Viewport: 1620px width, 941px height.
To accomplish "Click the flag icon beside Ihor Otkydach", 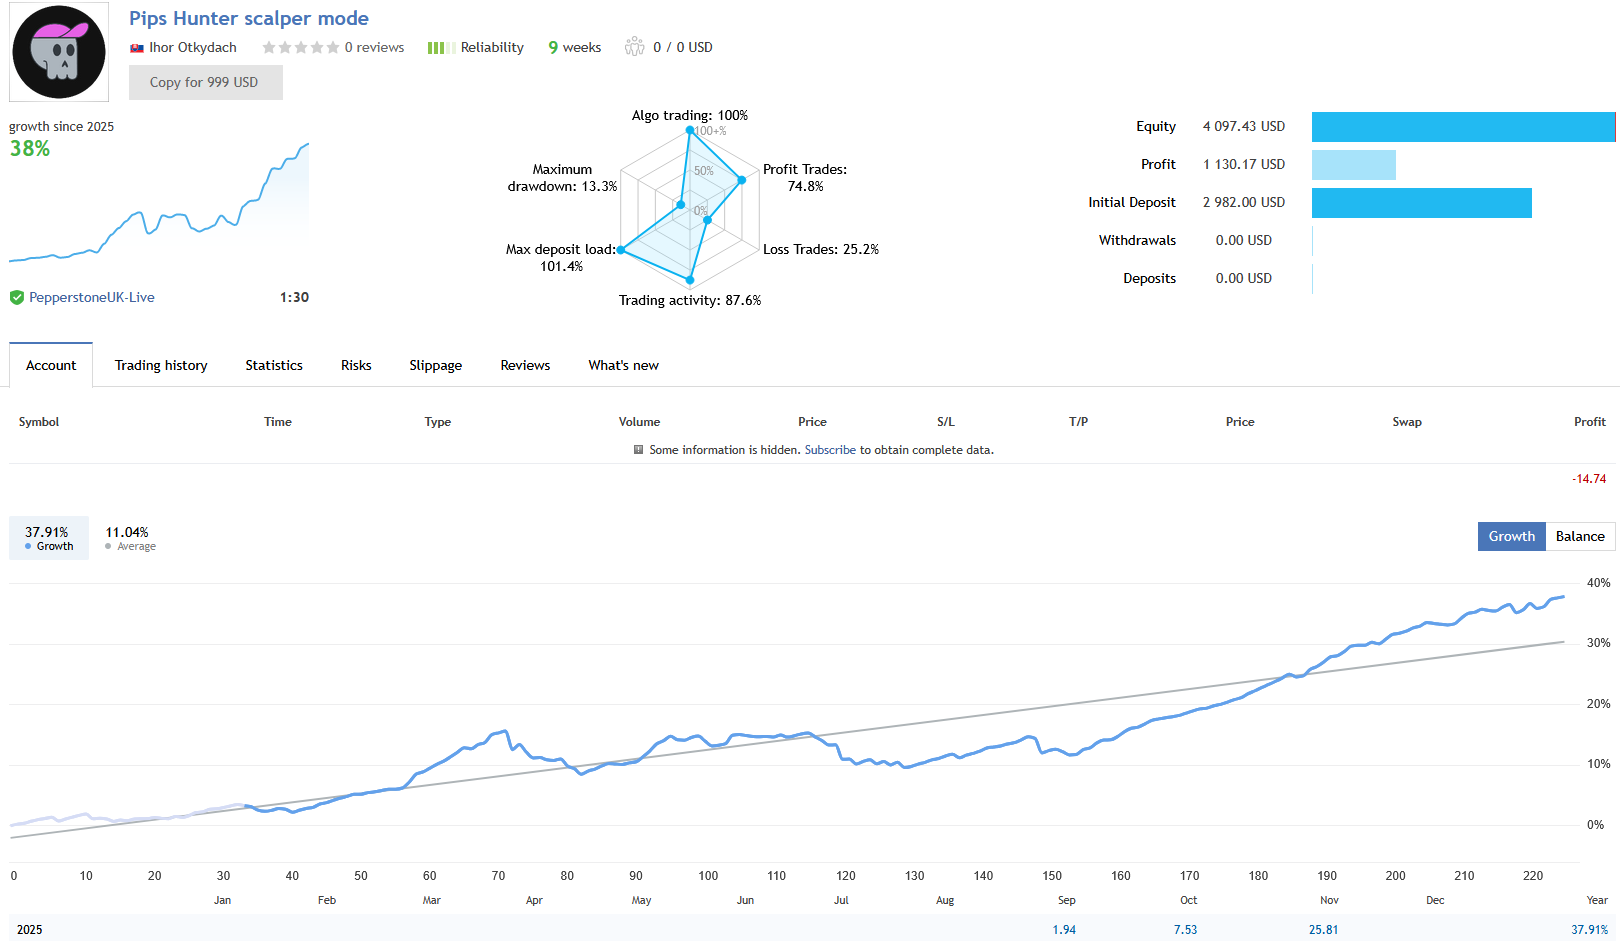I will (x=137, y=47).
